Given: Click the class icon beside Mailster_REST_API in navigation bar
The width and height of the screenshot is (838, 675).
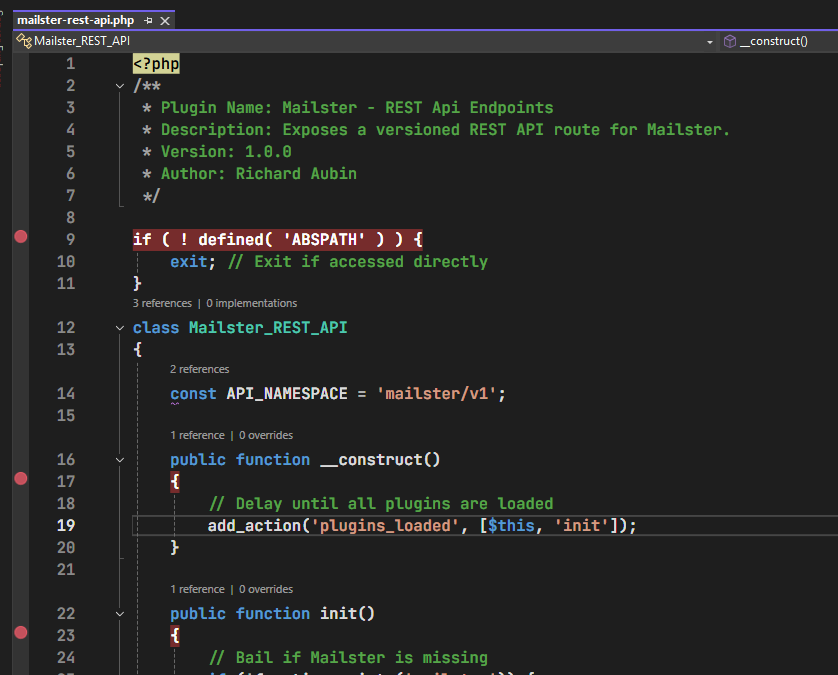Looking at the screenshot, I should click(24, 41).
